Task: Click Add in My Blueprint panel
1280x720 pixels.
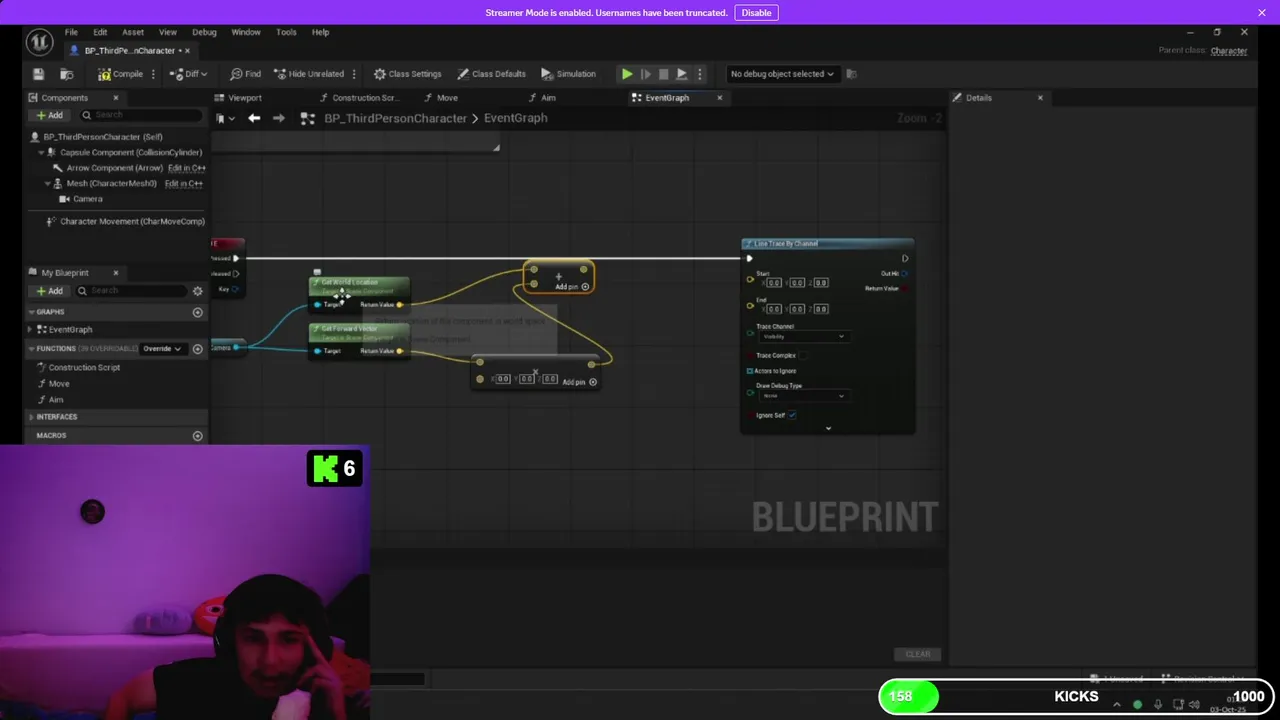Action: coord(49,291)
